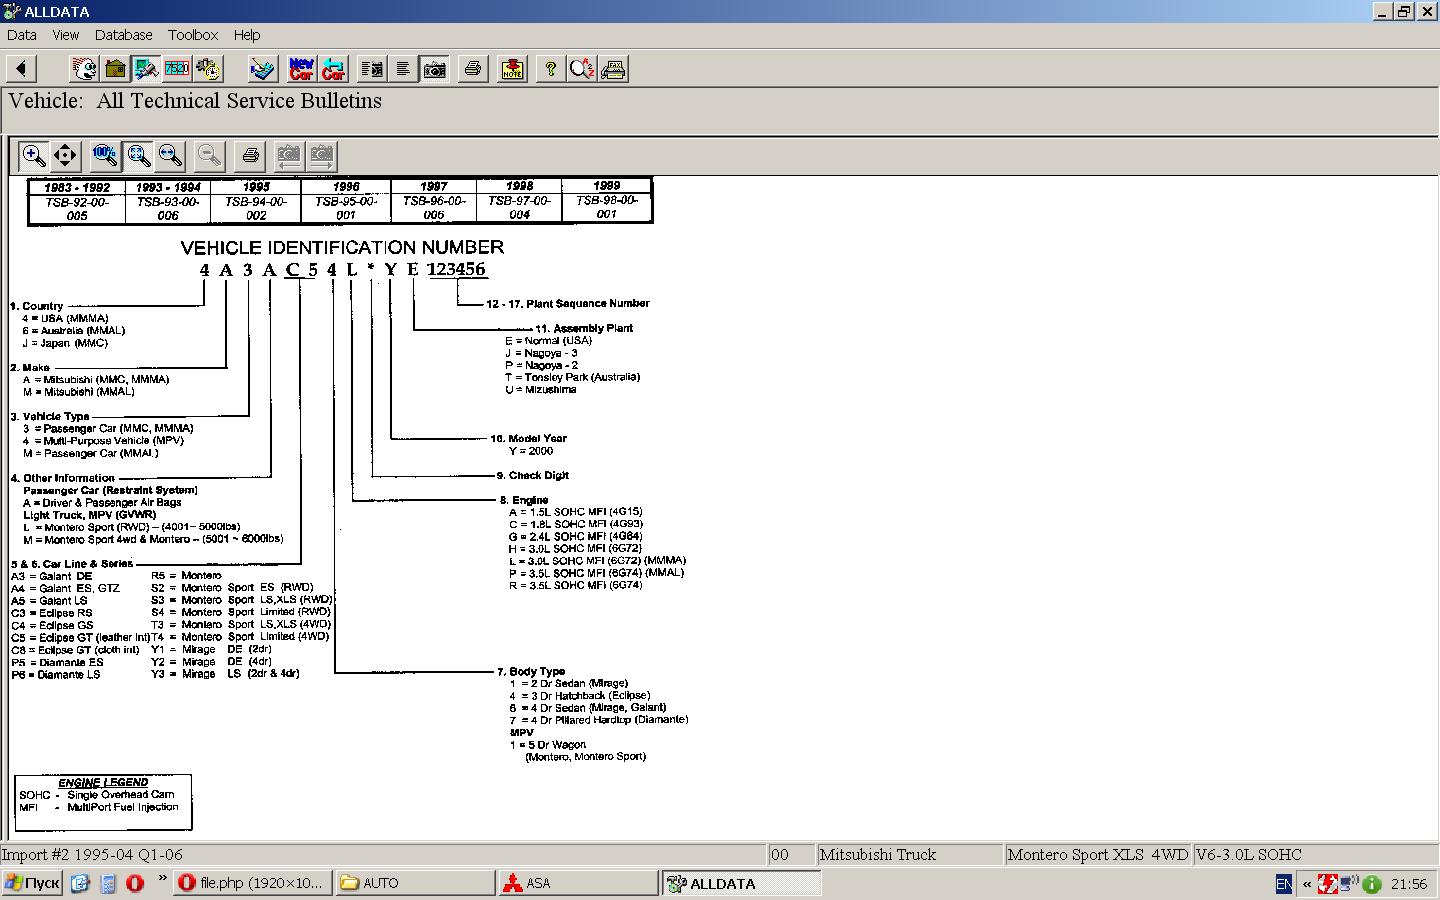Print the image using viewer printer icon
The height and width of the screenshot is (900, 1440).
(x=250, y=155)
